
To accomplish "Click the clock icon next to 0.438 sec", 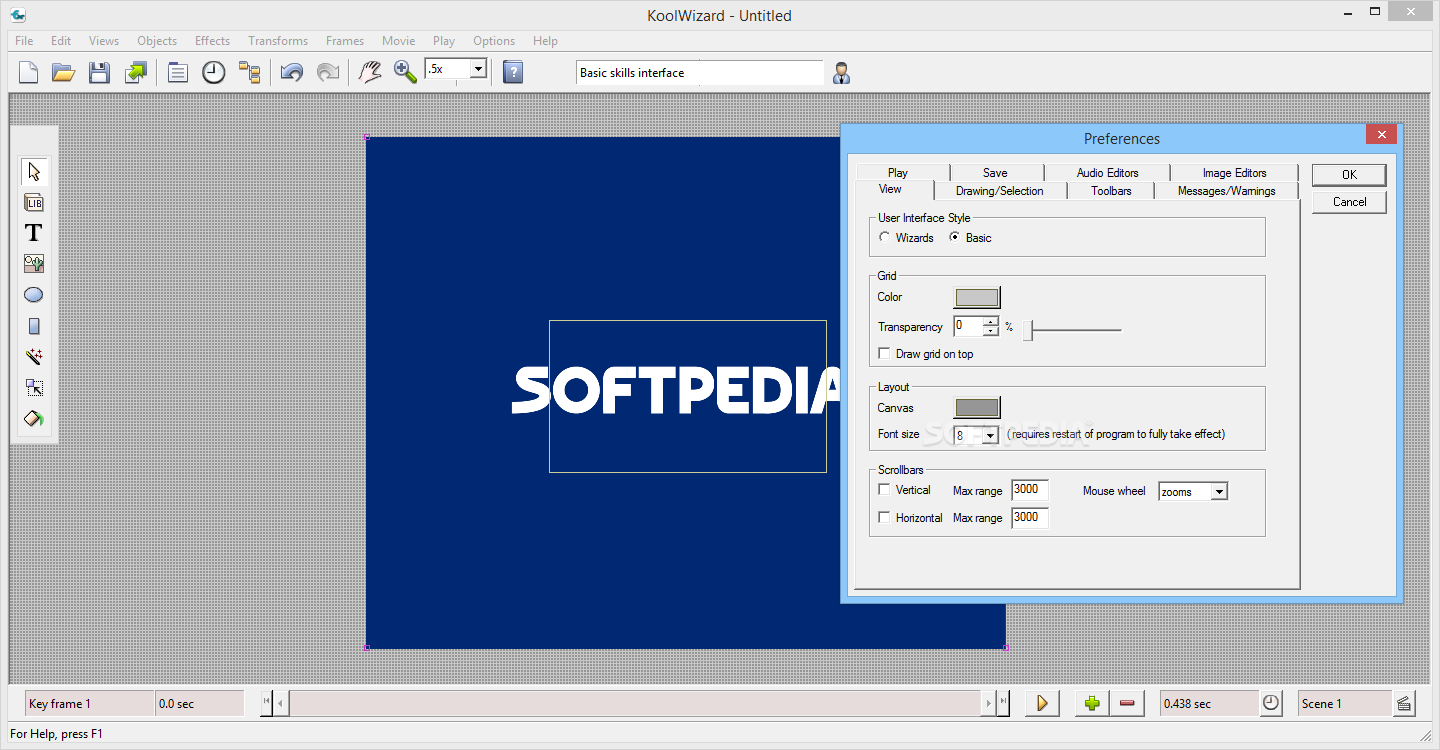I will (x=1270, y=703).
